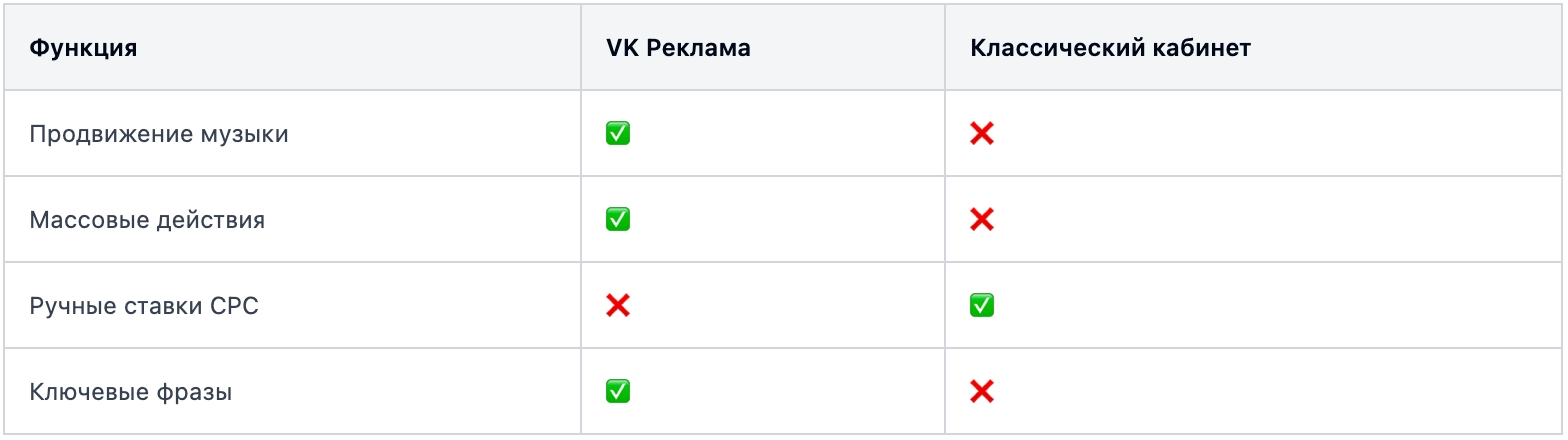This screenshot has width=1568, height=440.
Task: Click the Ключевые фразы row label
Action: point(131,392)
